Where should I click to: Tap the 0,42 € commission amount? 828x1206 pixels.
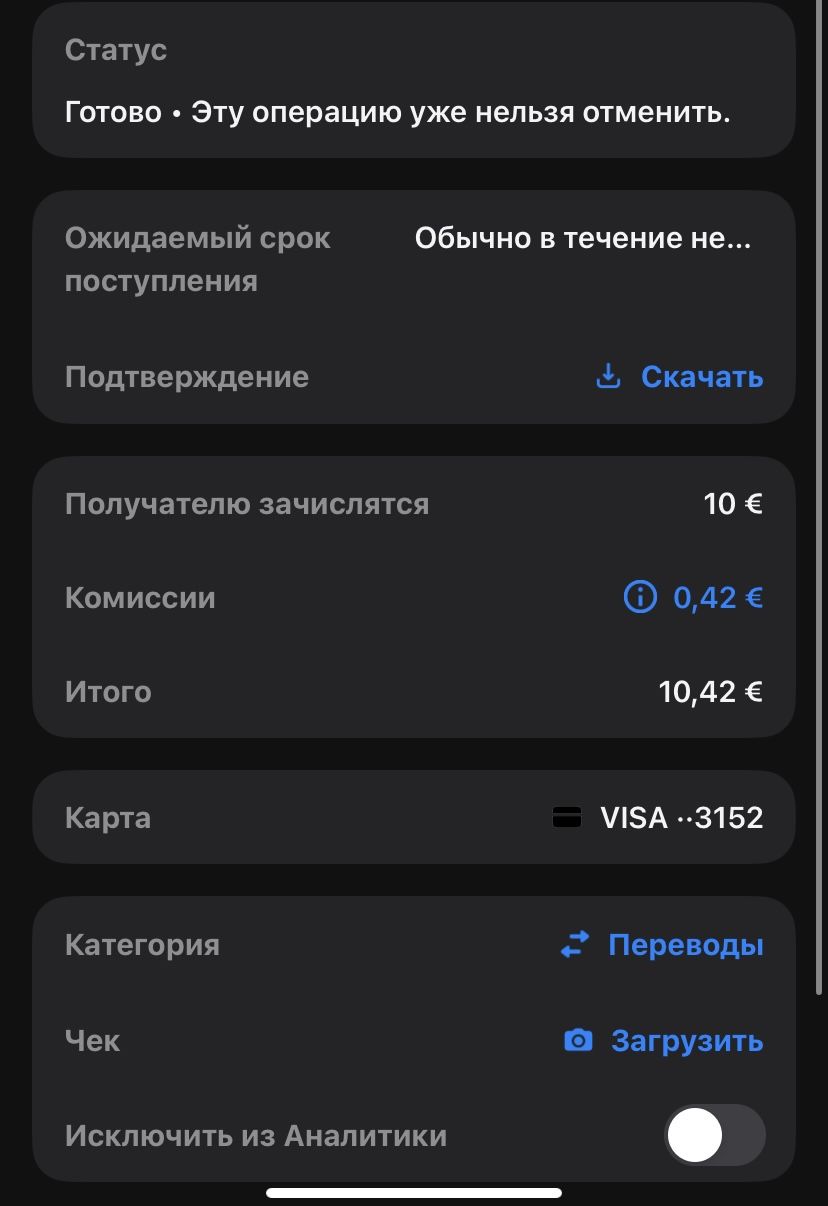coord(717,597)
